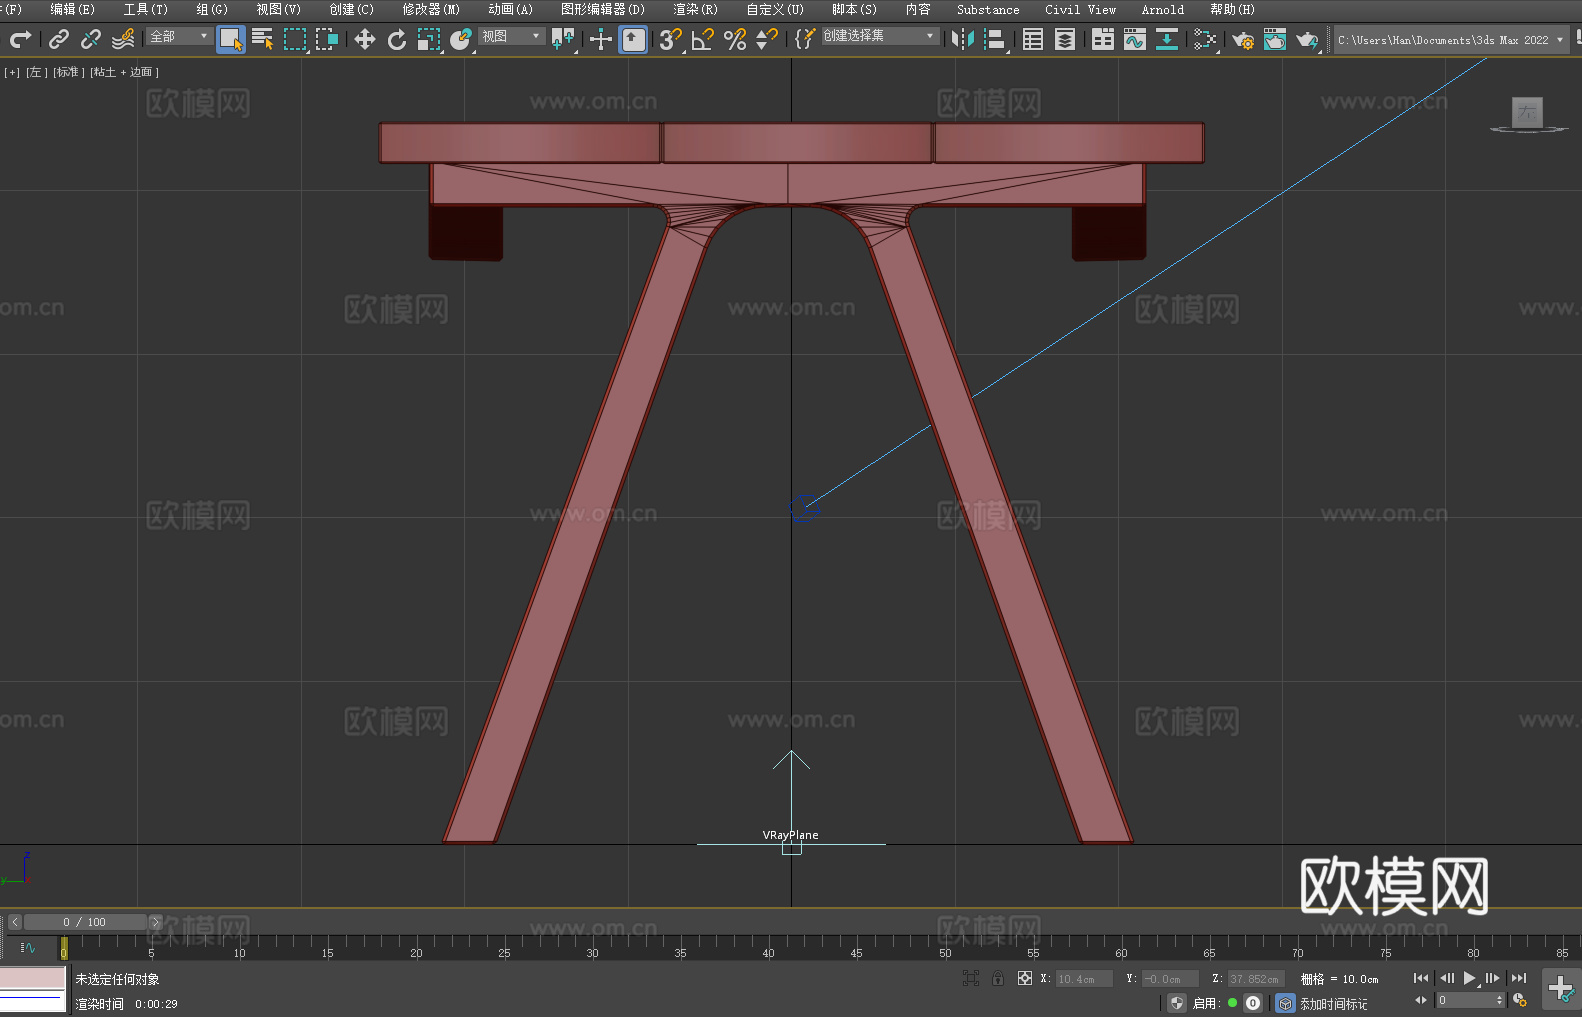Activate the Select and Move tool
Screen dimensions: 1582x1017
coord(365,39)
